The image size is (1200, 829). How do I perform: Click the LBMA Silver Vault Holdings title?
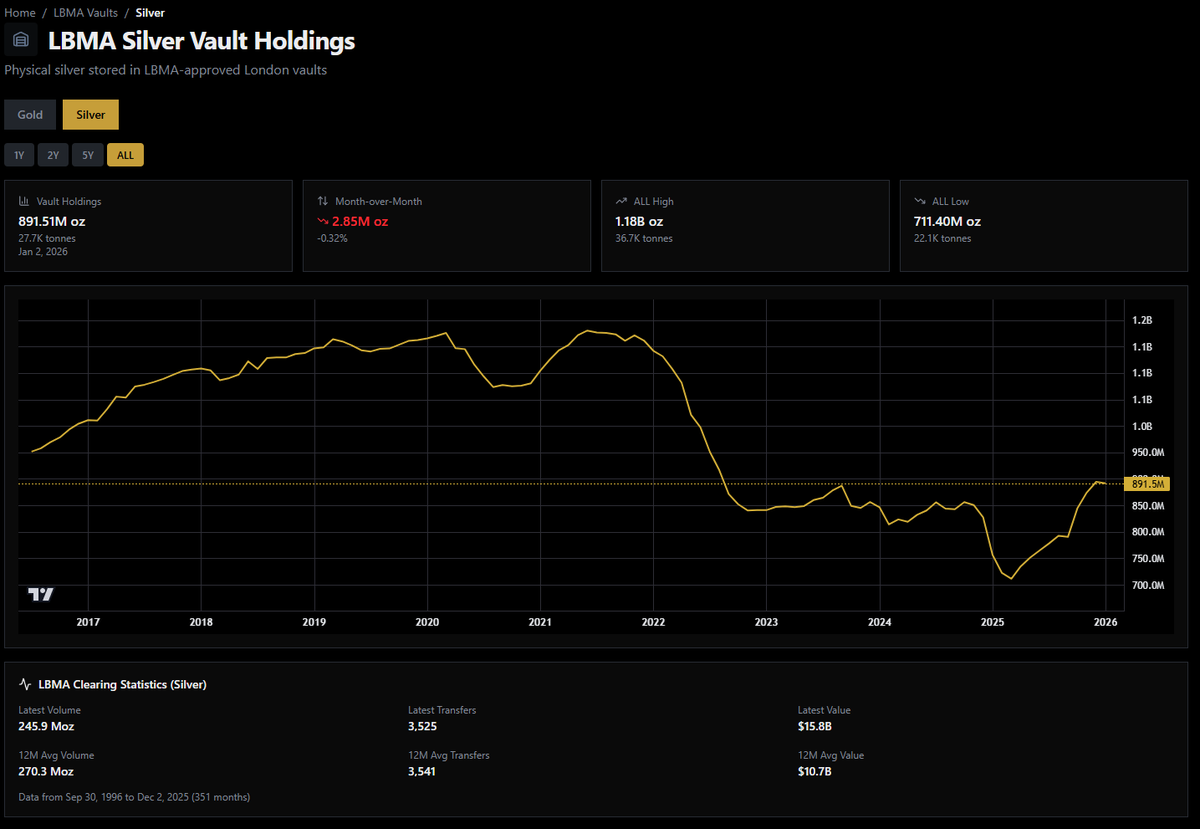click(201, 42)
